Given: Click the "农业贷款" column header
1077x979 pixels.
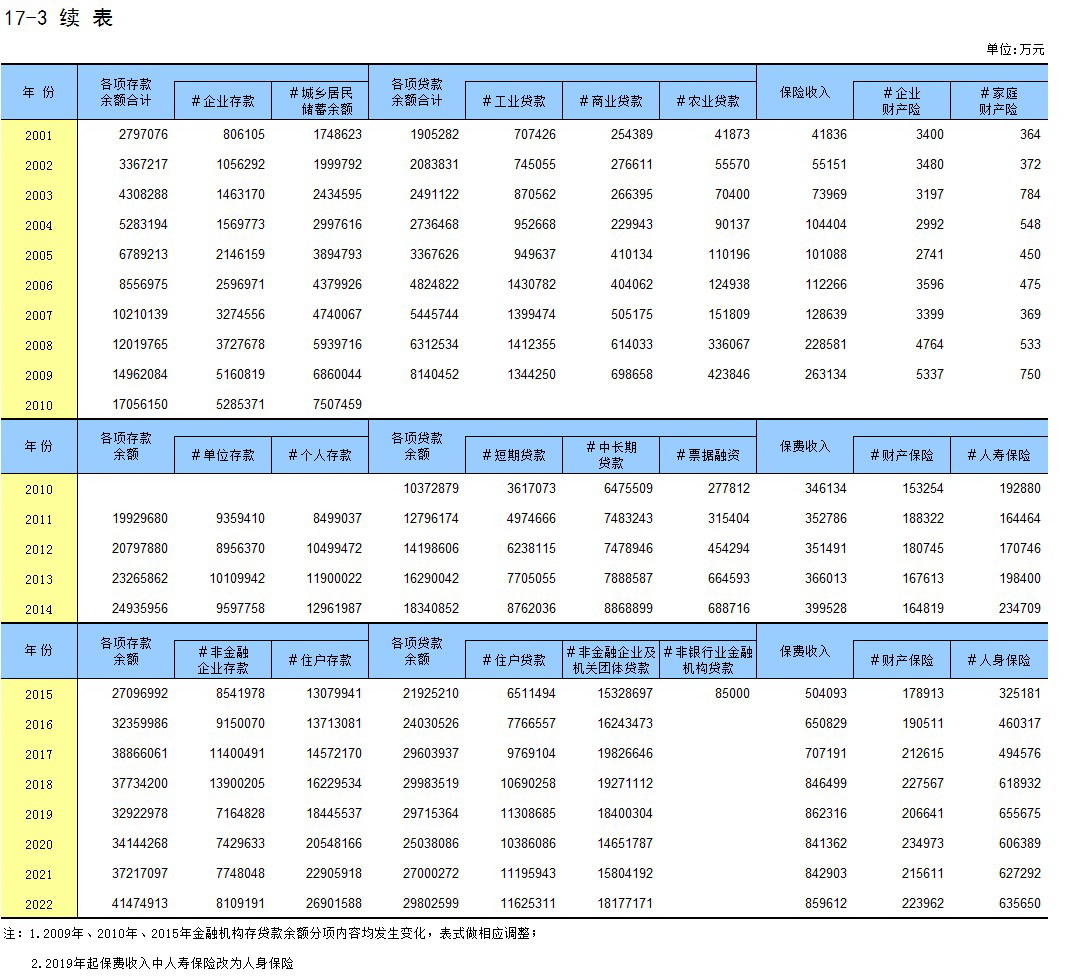Looking at the screenshot, I should [708, 101].
